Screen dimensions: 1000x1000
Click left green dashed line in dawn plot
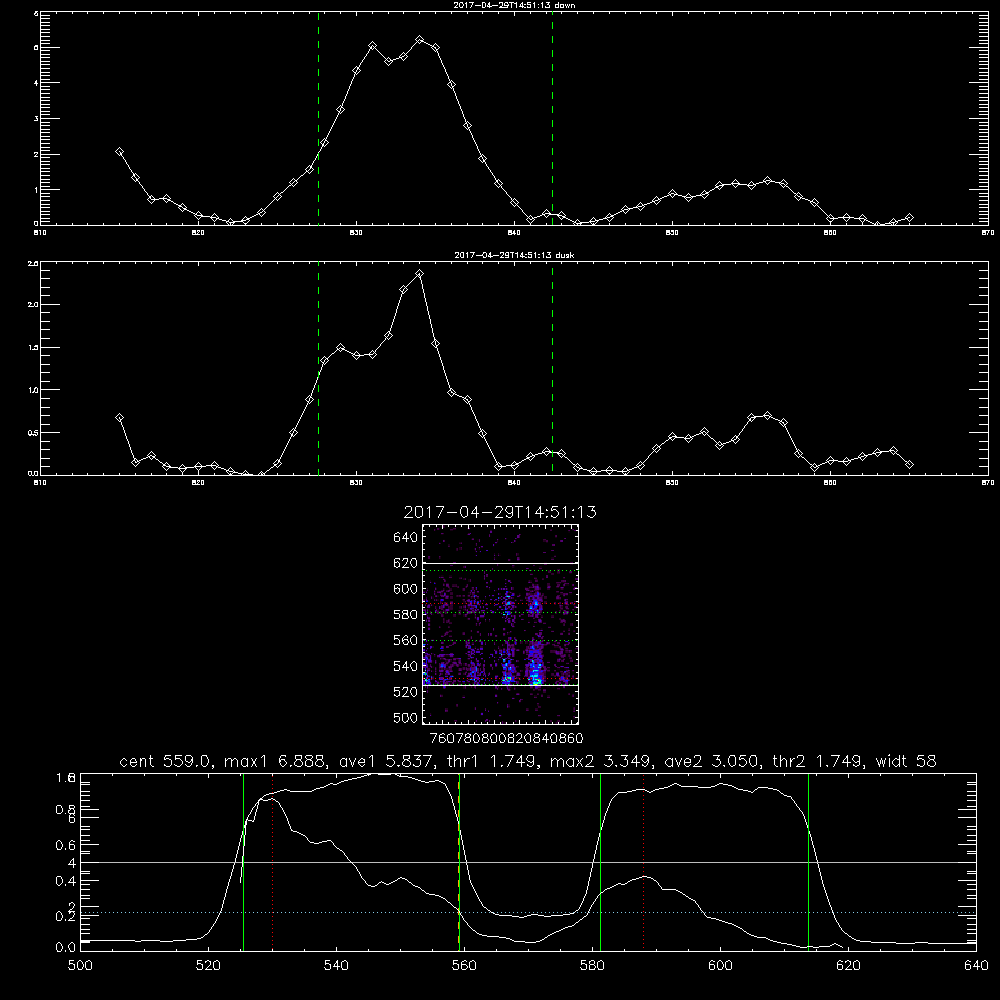[318, 118]
